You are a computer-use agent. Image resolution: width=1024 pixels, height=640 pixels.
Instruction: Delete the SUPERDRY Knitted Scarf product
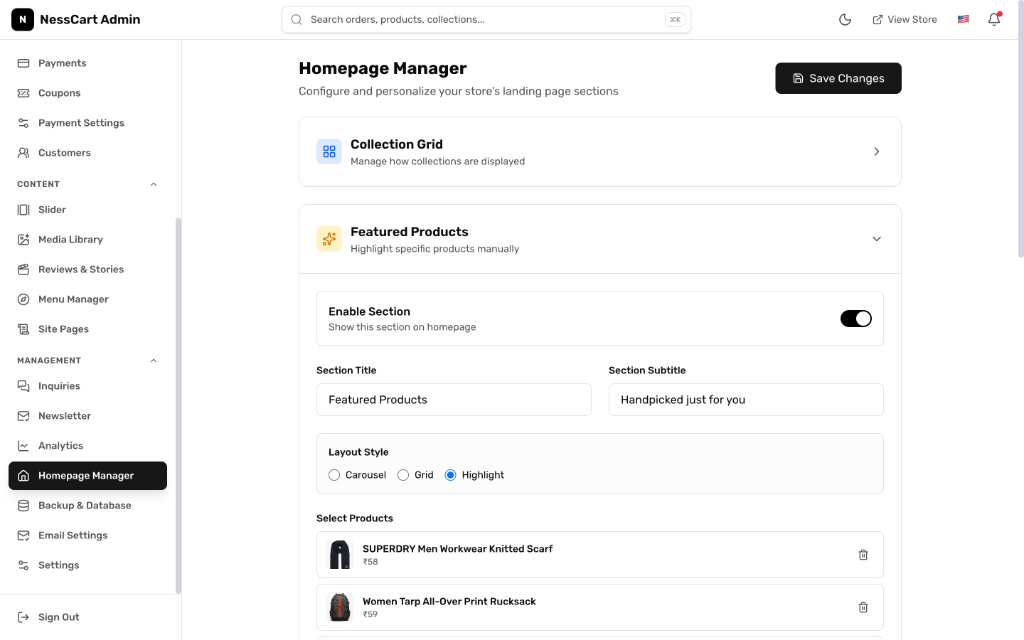point(863,554)
